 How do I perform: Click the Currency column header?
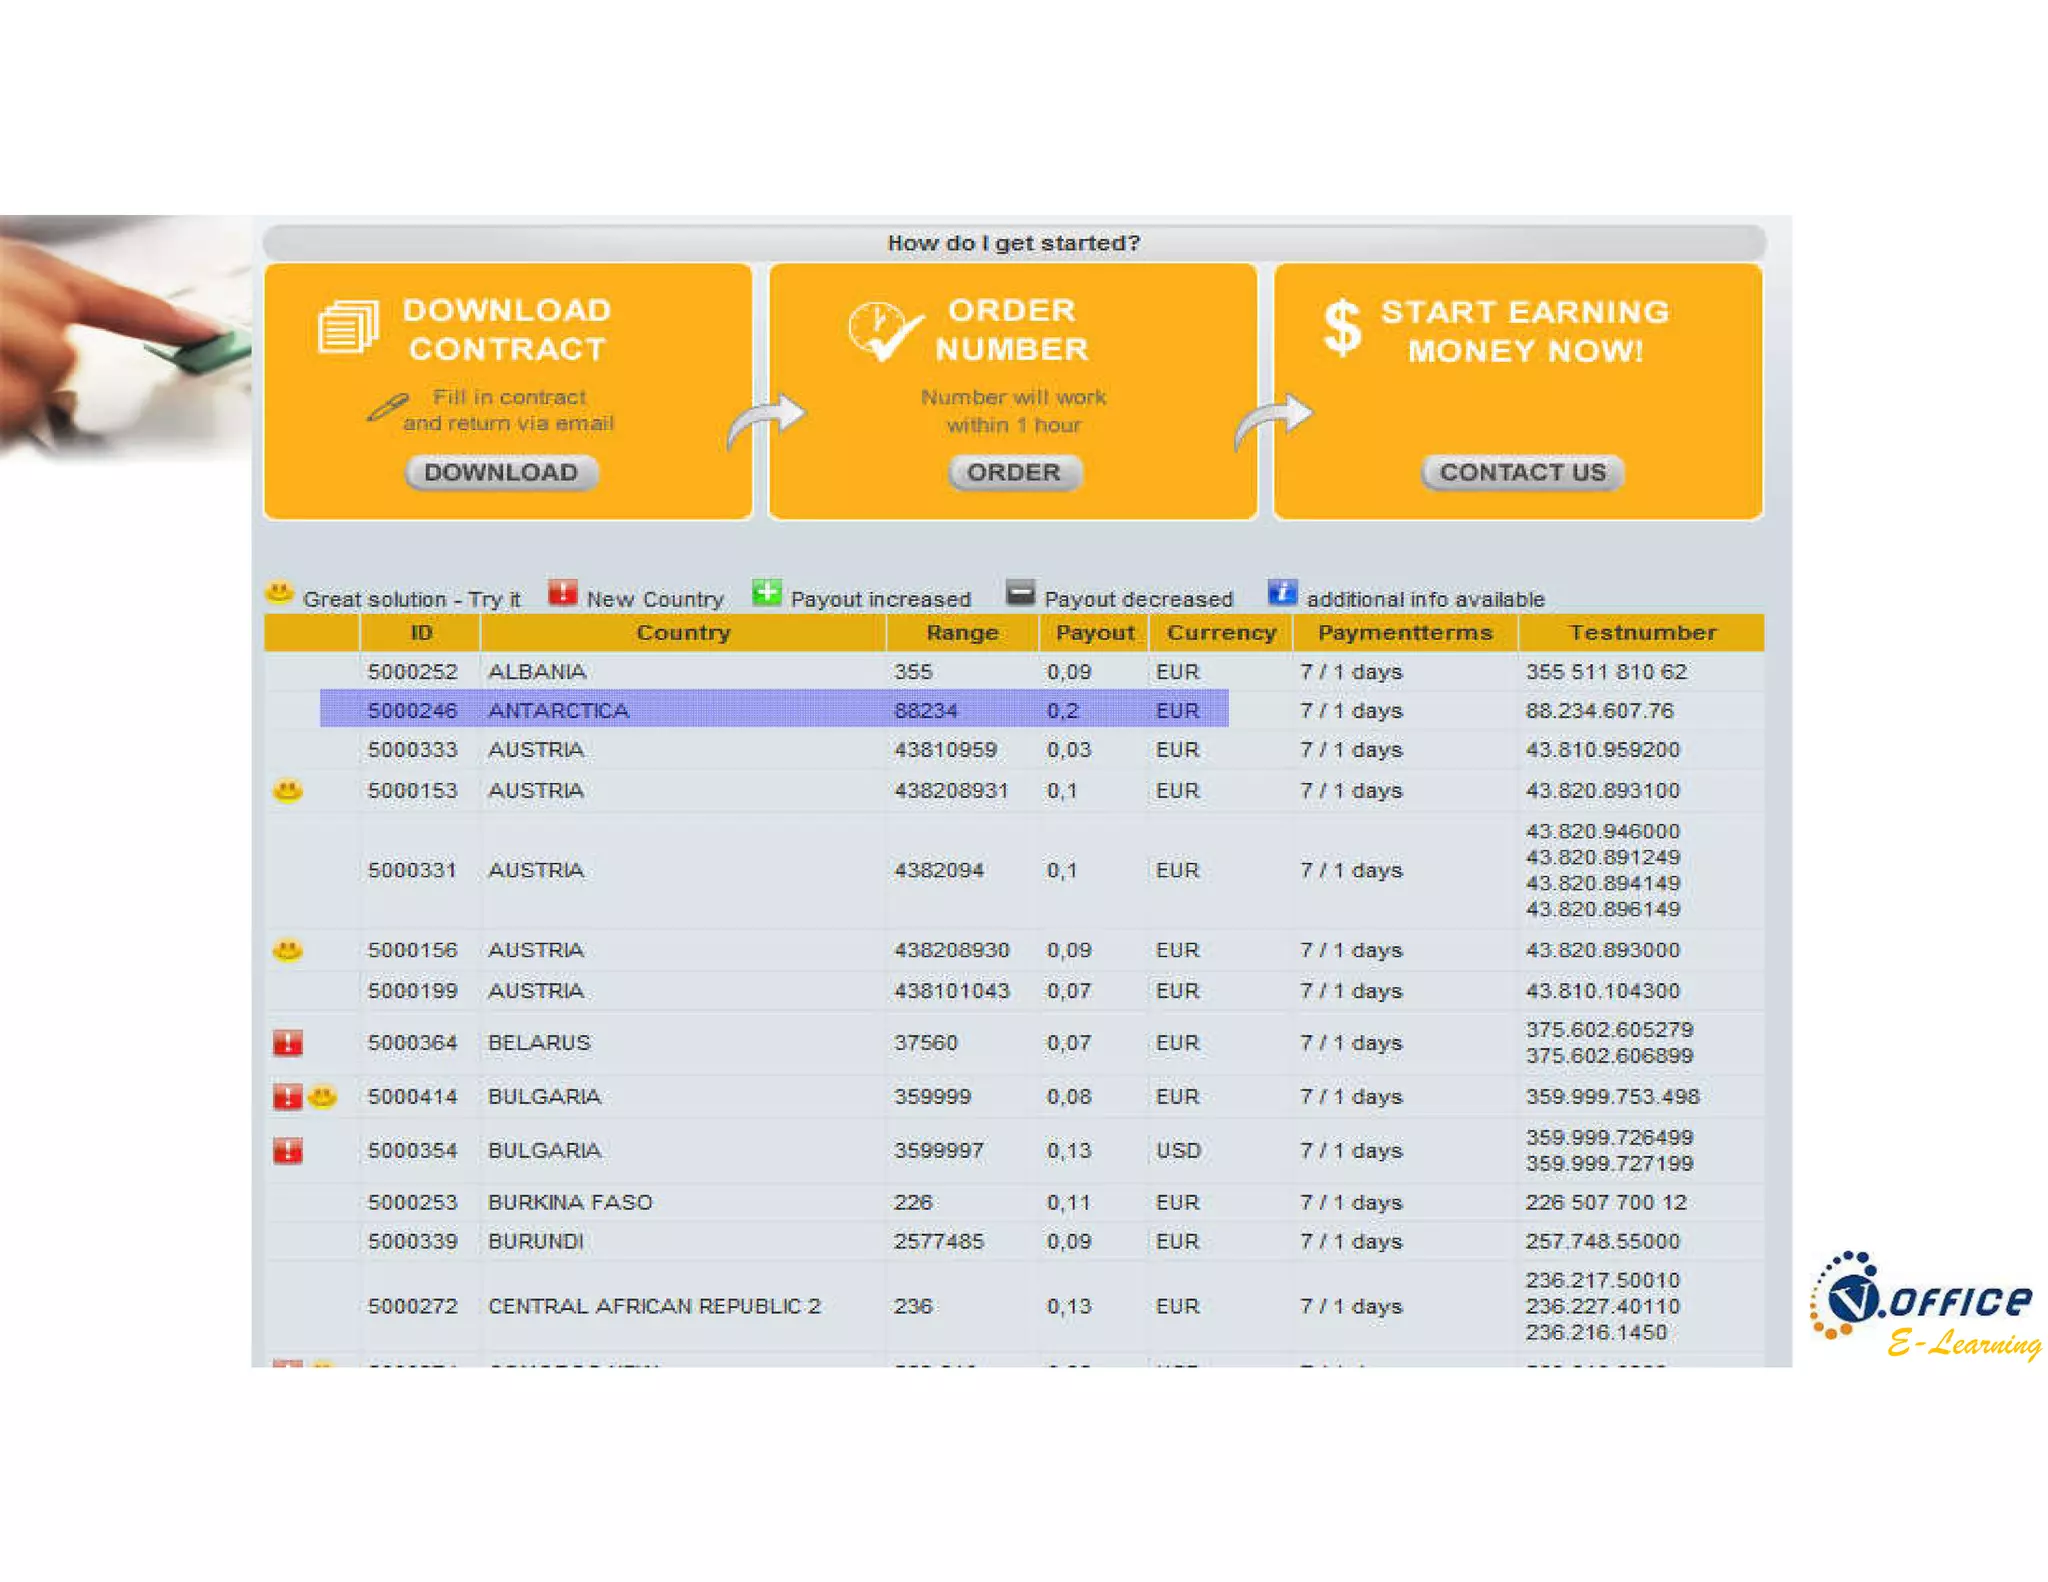1222,633
